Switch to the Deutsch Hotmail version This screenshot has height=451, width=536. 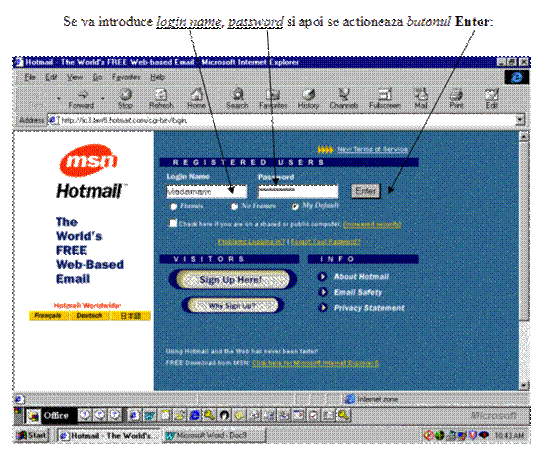(x=89, y=316)
